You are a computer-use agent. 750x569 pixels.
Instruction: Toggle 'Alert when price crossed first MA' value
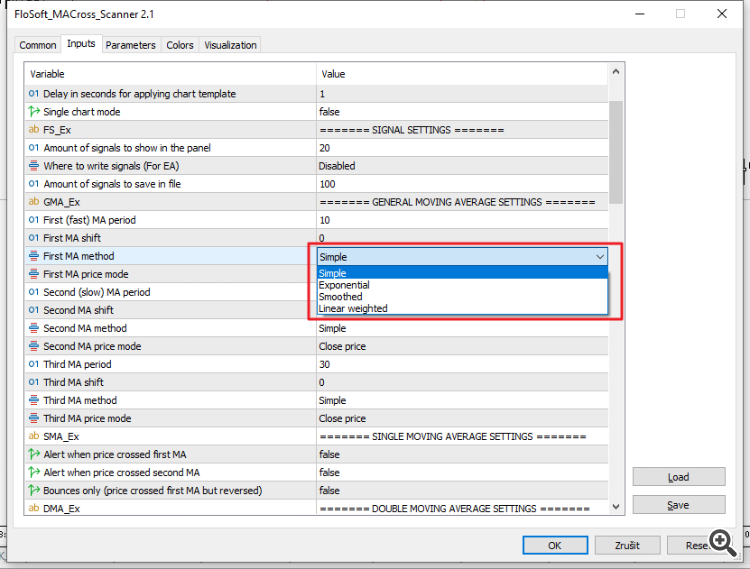pos(462,454)
